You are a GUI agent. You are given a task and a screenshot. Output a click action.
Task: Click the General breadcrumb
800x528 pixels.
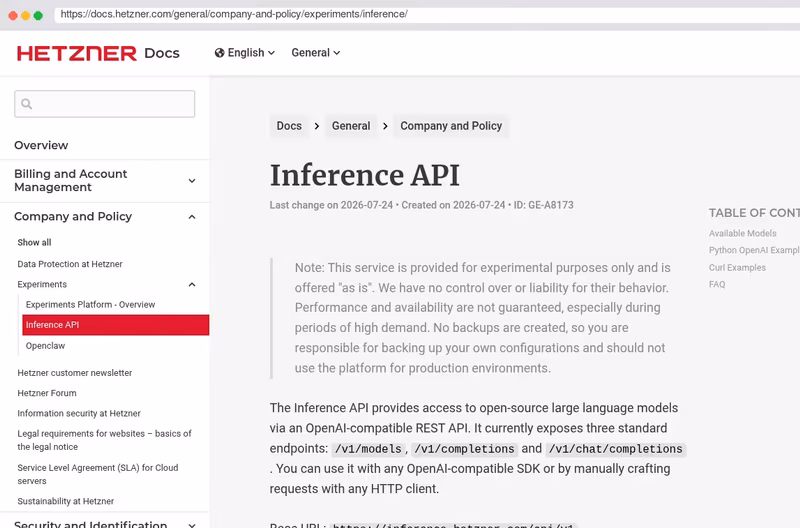[x=351, y=126]
